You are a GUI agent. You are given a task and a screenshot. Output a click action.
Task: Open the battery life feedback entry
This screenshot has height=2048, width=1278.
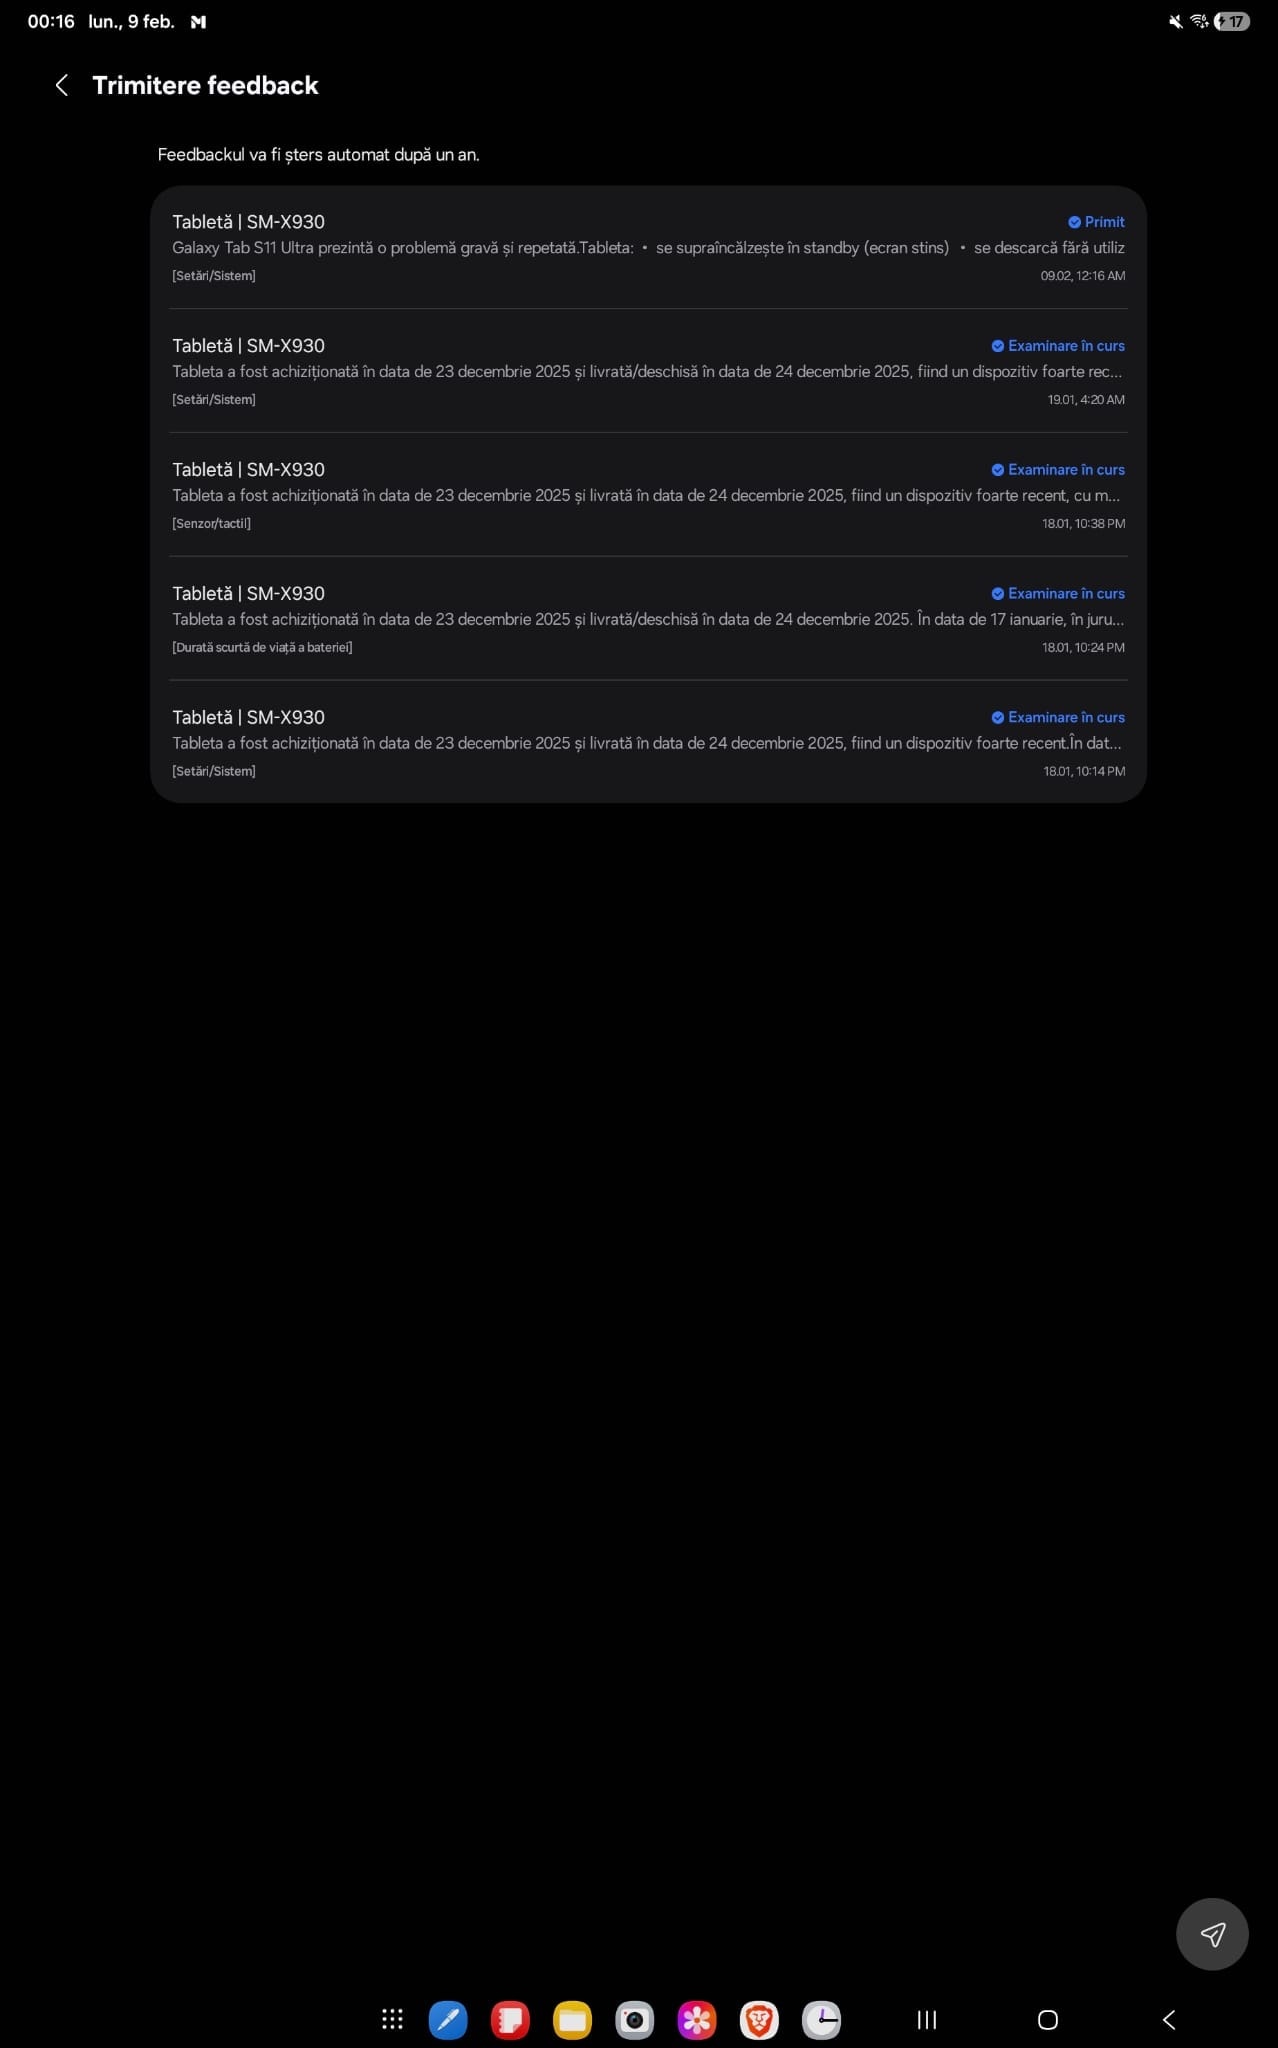pyautogui.click(x=648, y=620)
